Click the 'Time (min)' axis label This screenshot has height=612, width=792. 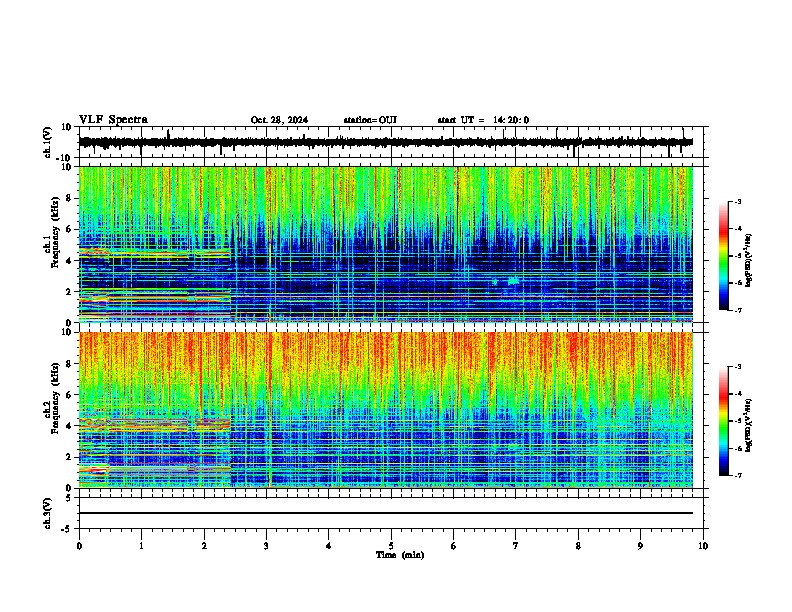400,555
